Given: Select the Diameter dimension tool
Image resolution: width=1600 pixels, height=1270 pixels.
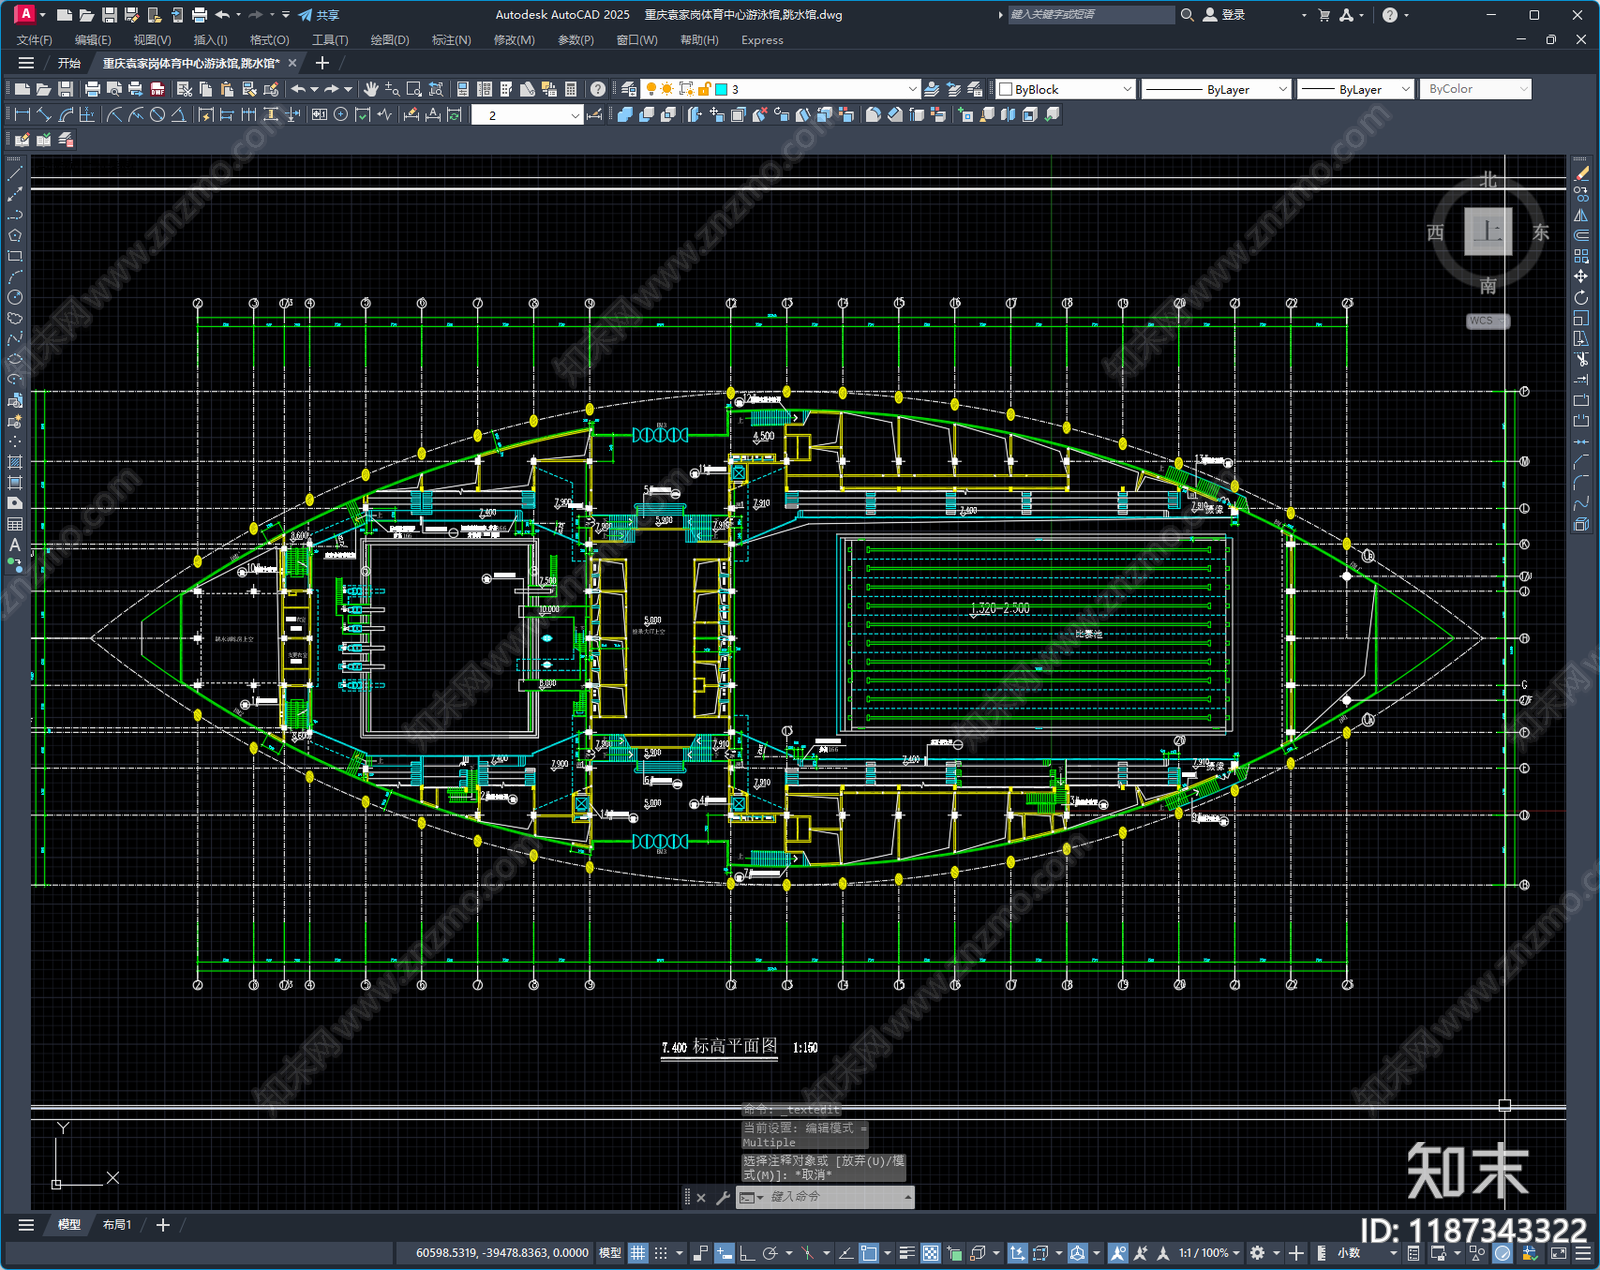Looking at the screenshot, I should (157, 115).
